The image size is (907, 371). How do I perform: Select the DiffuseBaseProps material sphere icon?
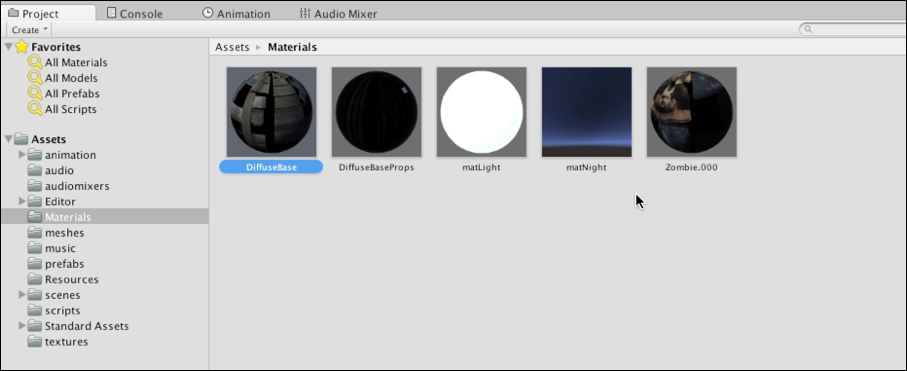pyautogui.click(x=377, y=112)
